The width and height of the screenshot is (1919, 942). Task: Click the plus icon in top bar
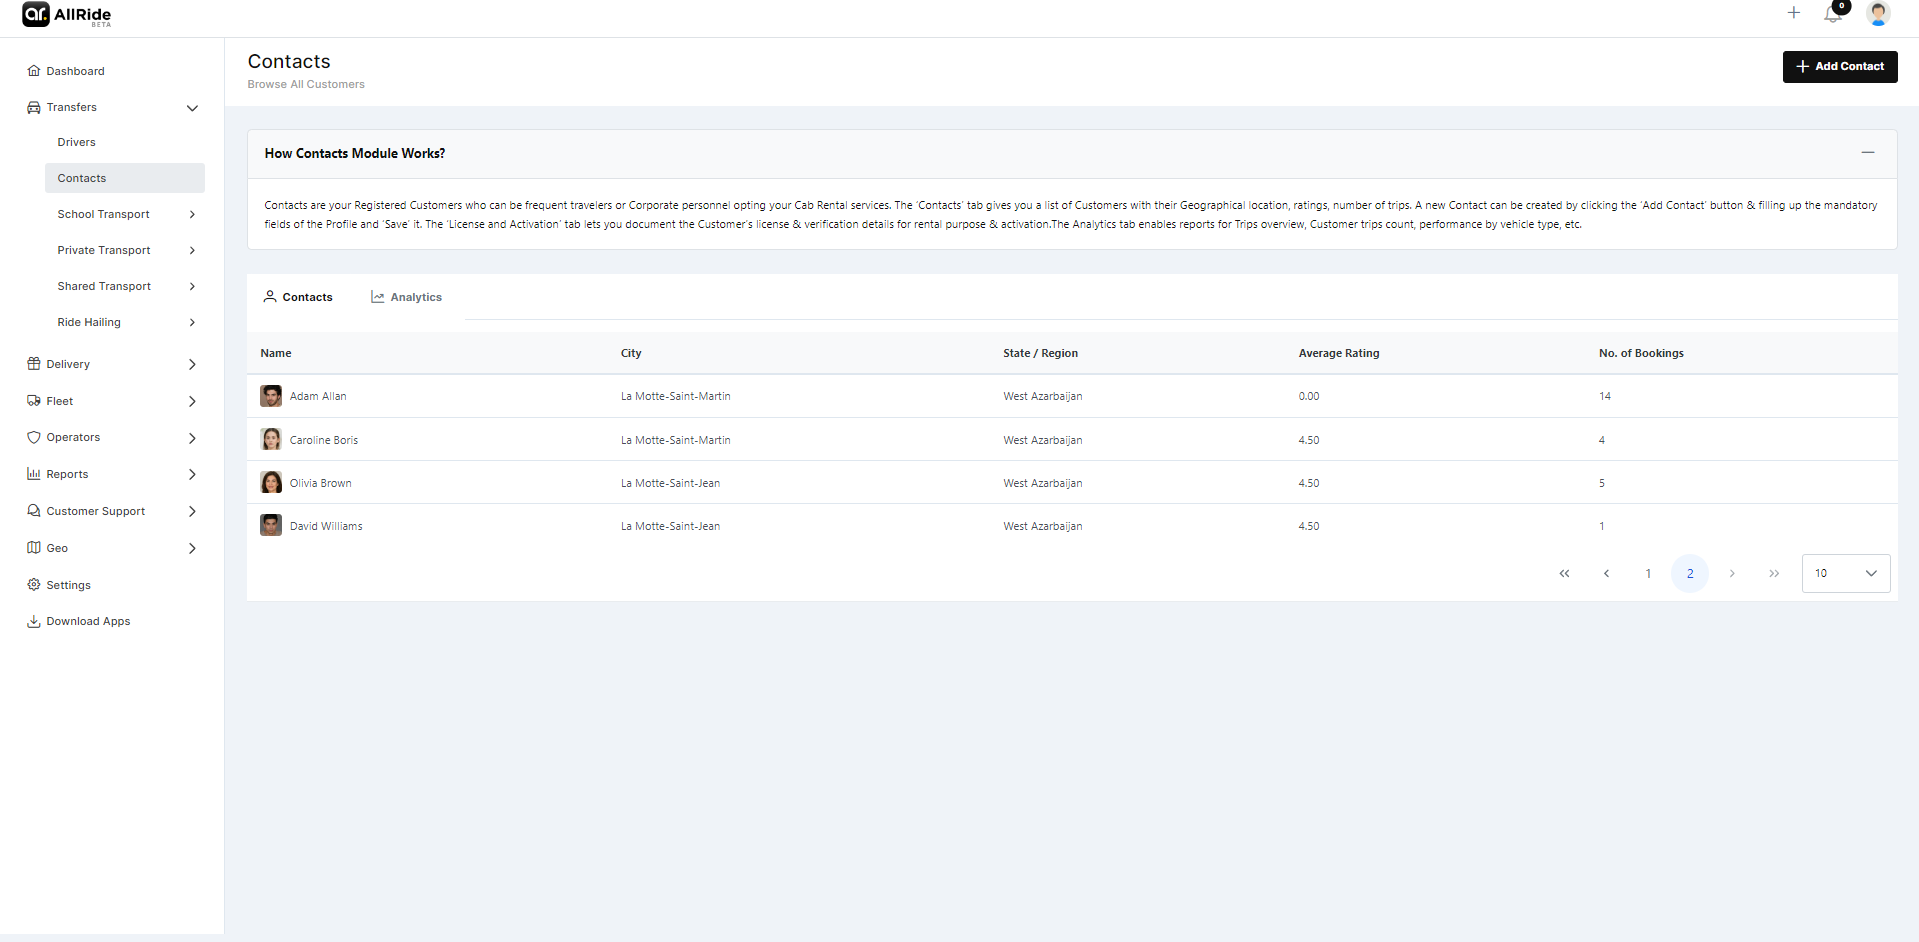1793,13
